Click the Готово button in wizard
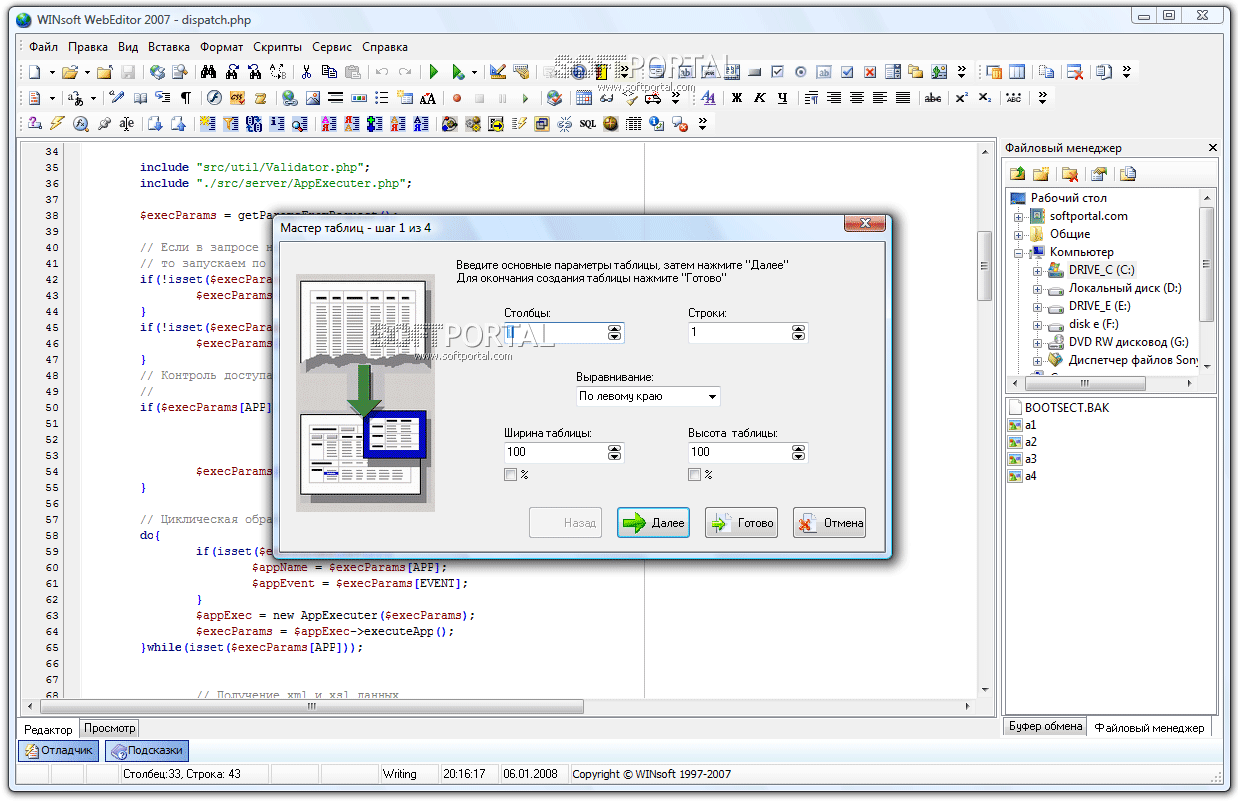 [x=741, y=523]
